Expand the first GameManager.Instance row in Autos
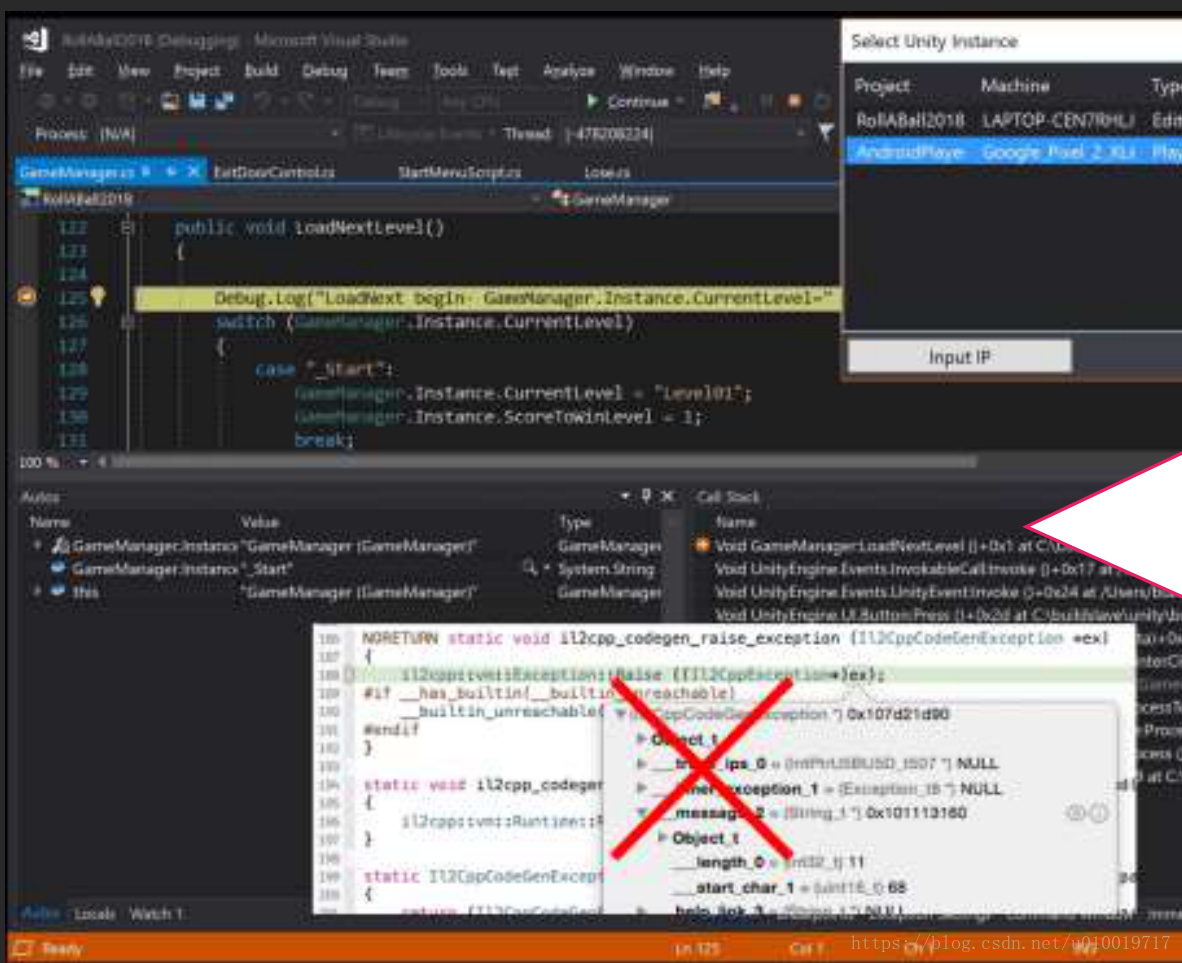The image size is (1182, 963). (37, 544)
